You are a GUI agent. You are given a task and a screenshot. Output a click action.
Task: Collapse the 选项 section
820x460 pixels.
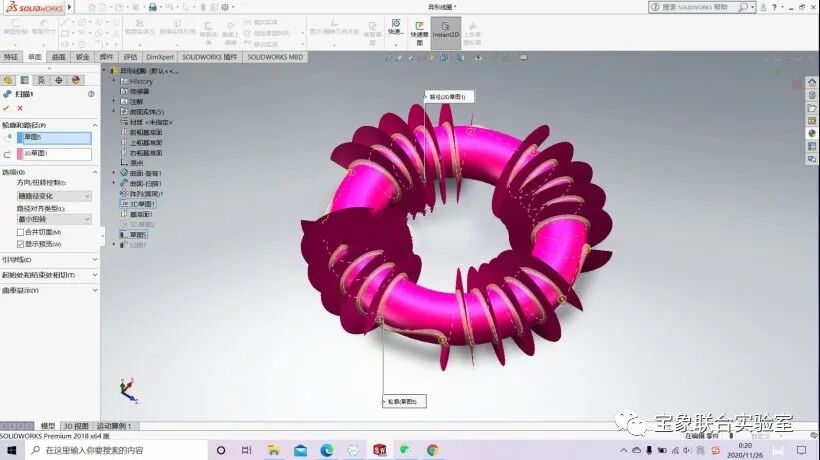(x=95, y=172)
